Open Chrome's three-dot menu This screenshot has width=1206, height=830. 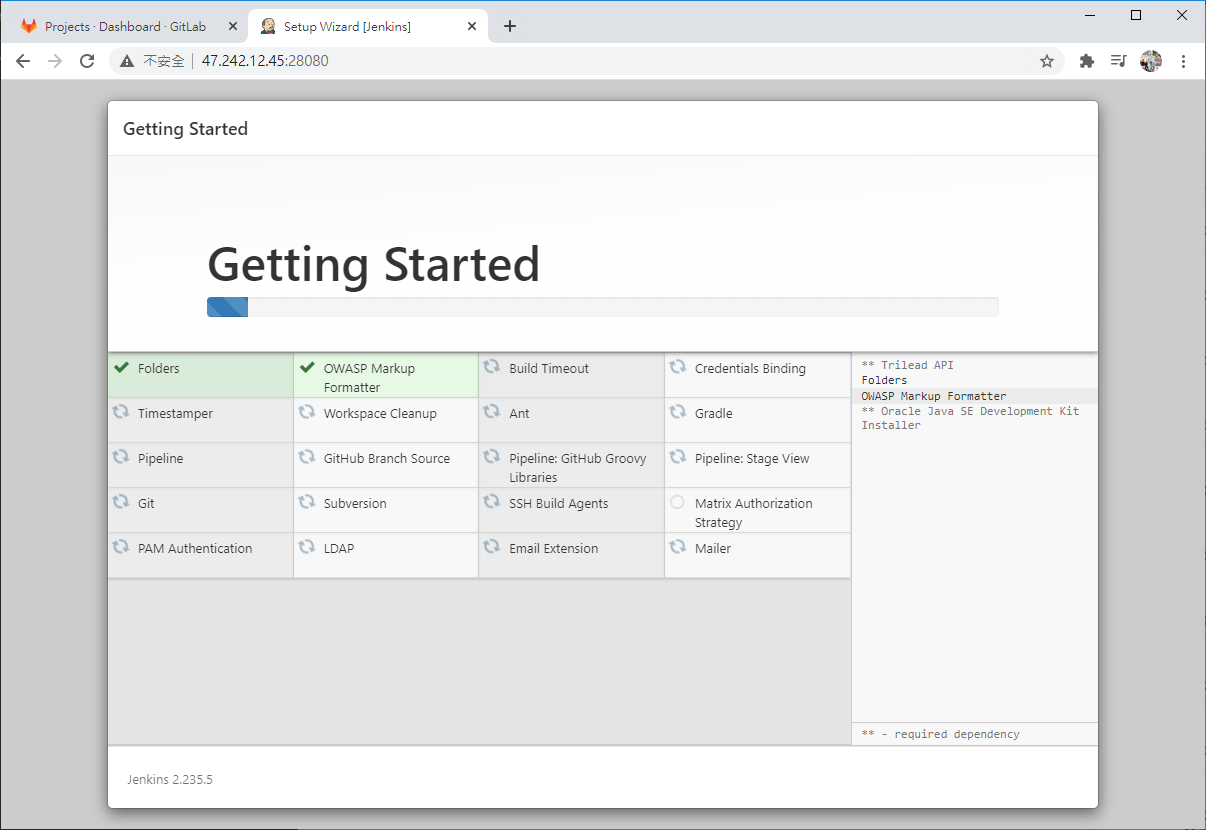(x=1184, y=61)
